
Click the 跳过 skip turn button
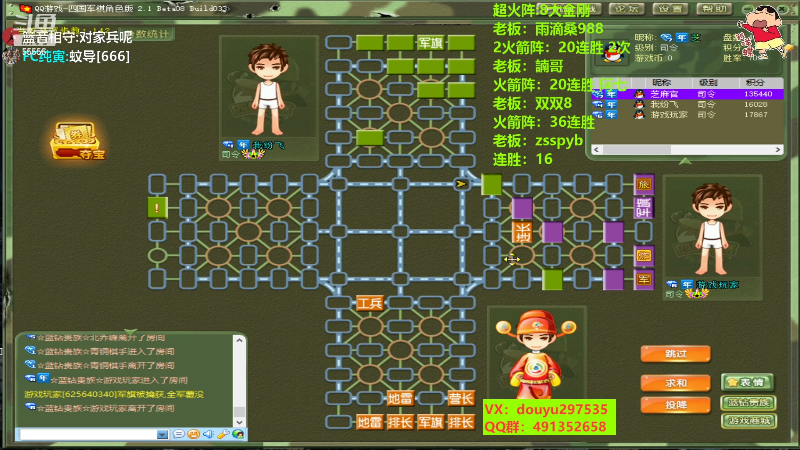676,354
